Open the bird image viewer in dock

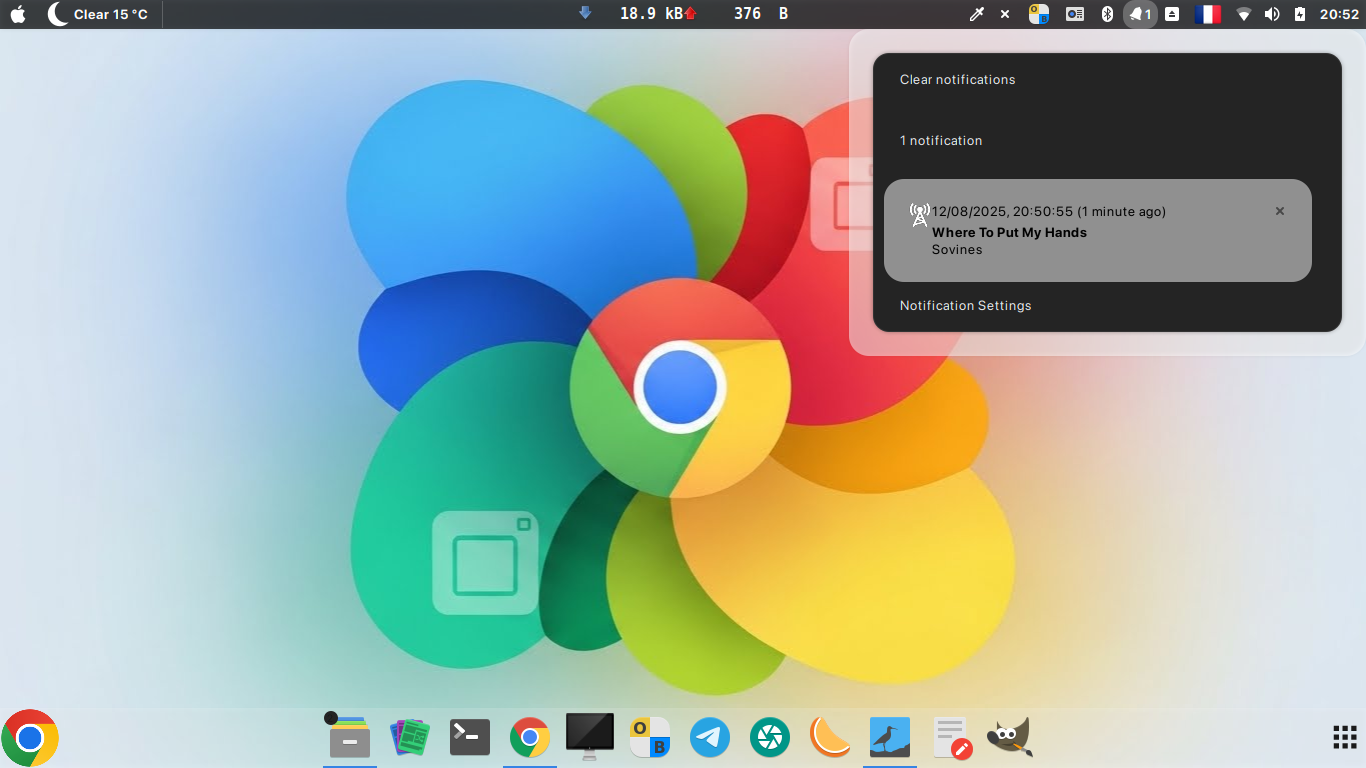click(x=890, y=739)
